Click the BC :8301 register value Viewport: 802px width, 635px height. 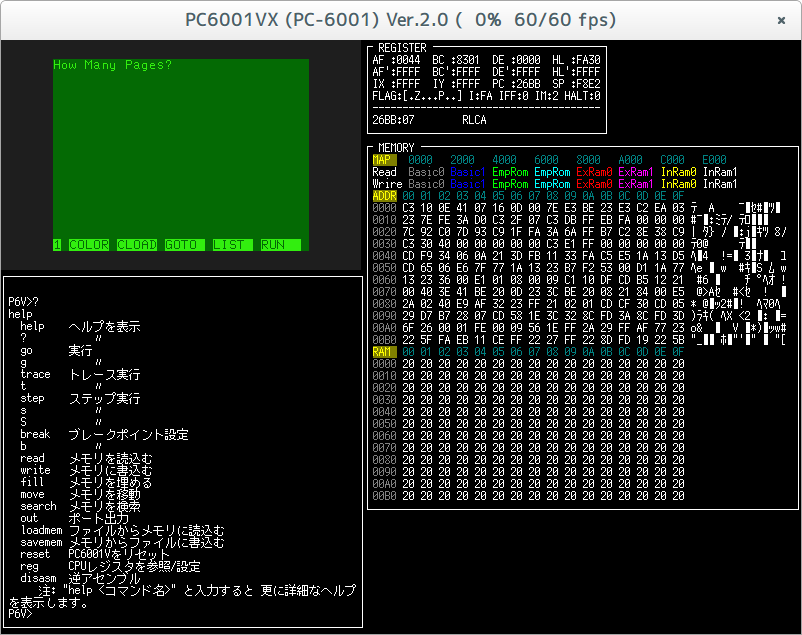456,60
